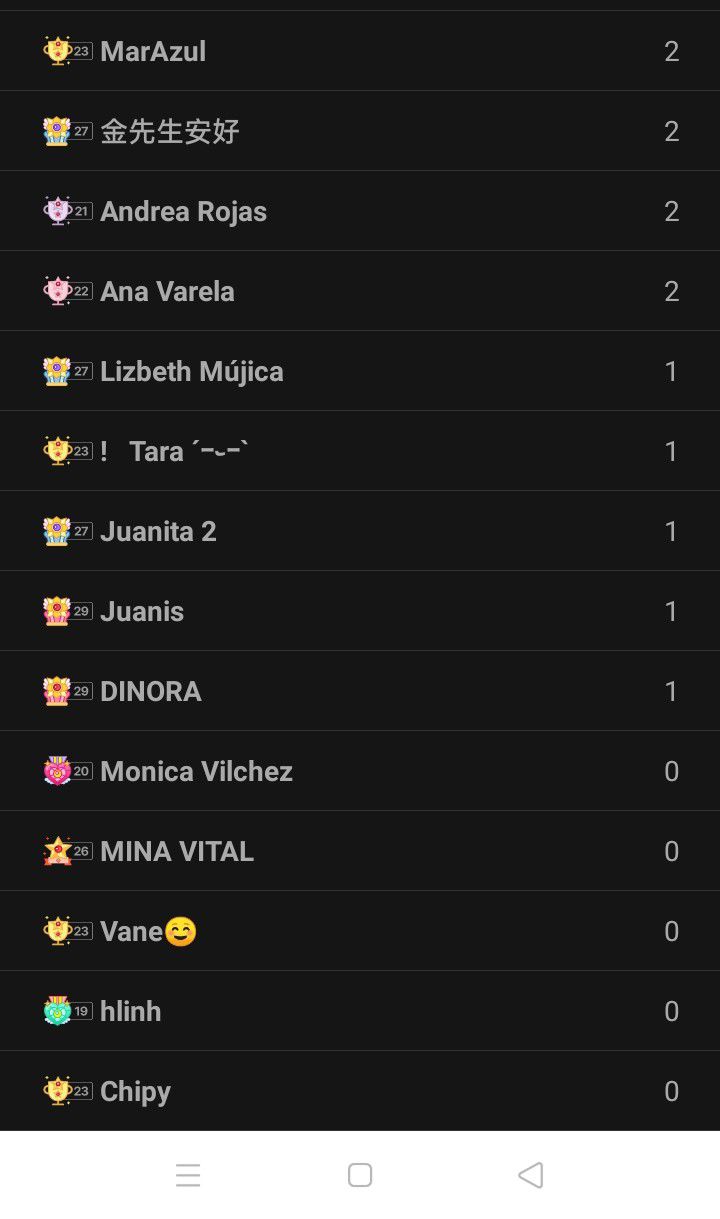Viewport: 720px width, 1219px height.
Task: Open Lizbeth Mújica's profile
Action: 191,371
